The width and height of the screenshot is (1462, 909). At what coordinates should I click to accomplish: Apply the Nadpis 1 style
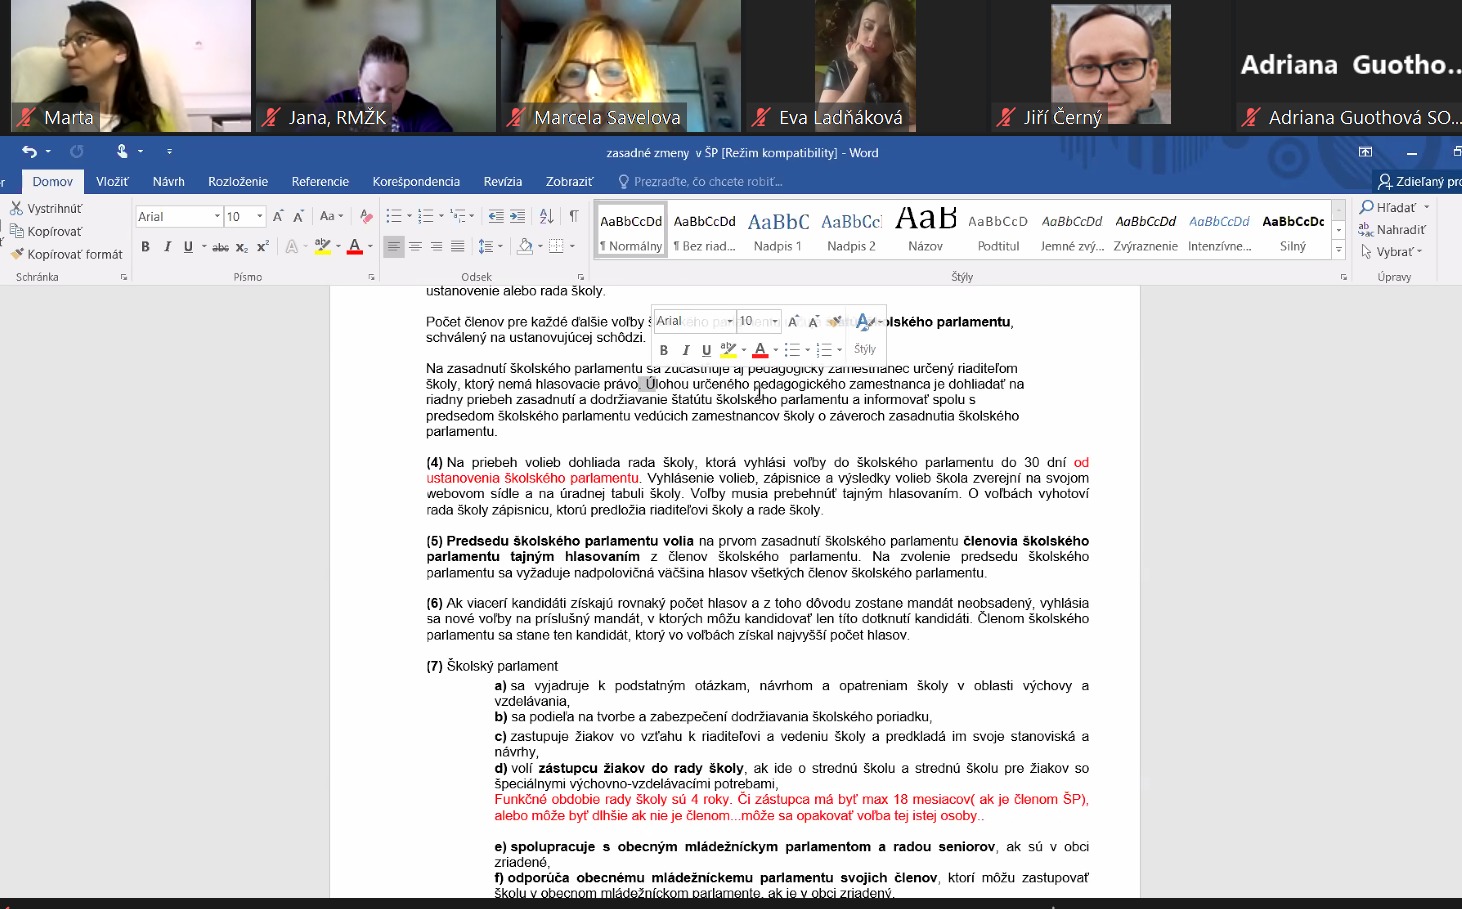(778, 231)
